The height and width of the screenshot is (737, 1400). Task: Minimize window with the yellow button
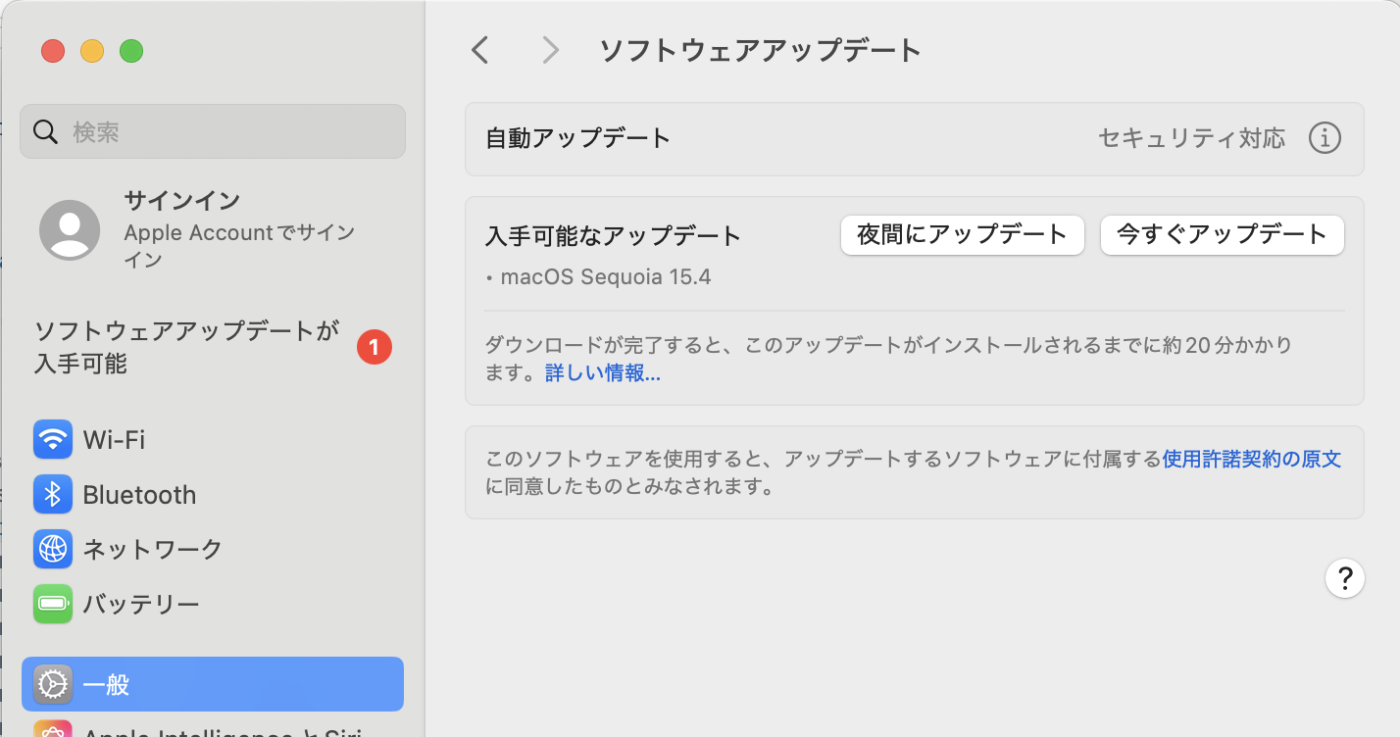click(x=92, y=51)
